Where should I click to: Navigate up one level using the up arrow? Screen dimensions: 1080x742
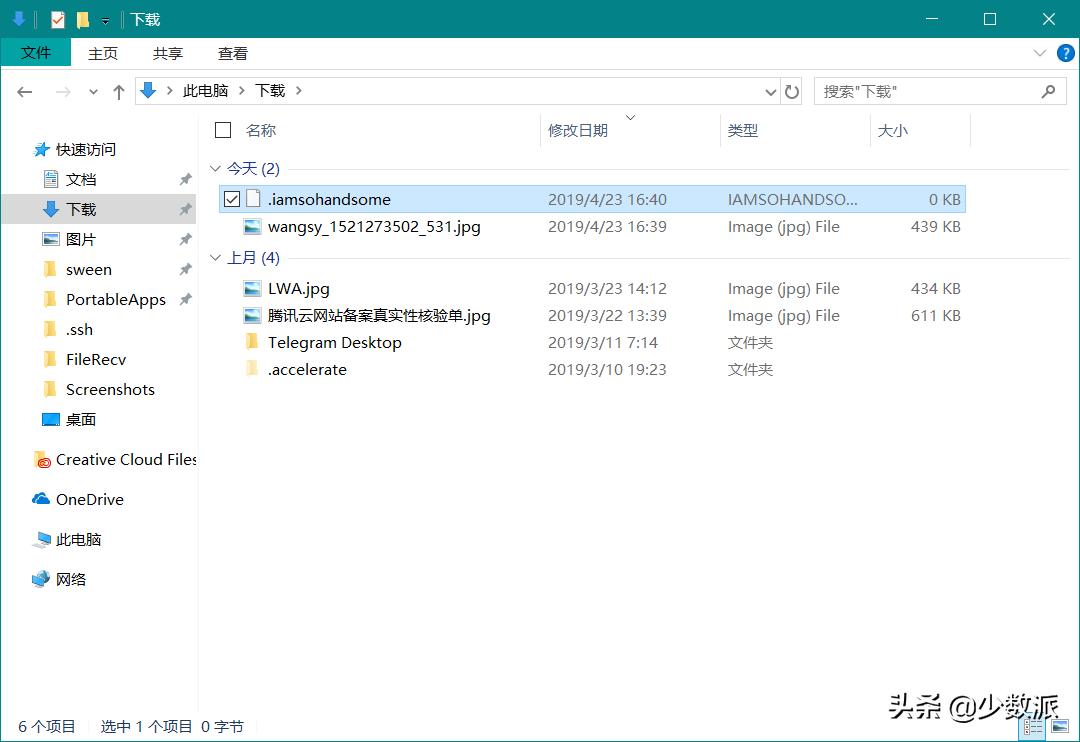(118, 90)
